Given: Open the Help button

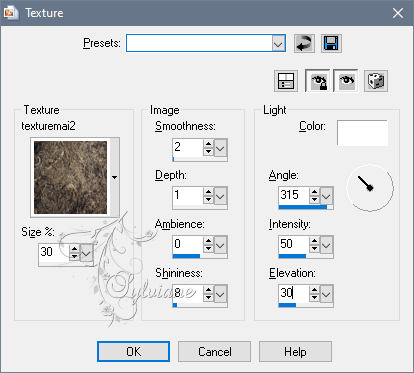Looking at the screenshot, I should click(295, 352).
